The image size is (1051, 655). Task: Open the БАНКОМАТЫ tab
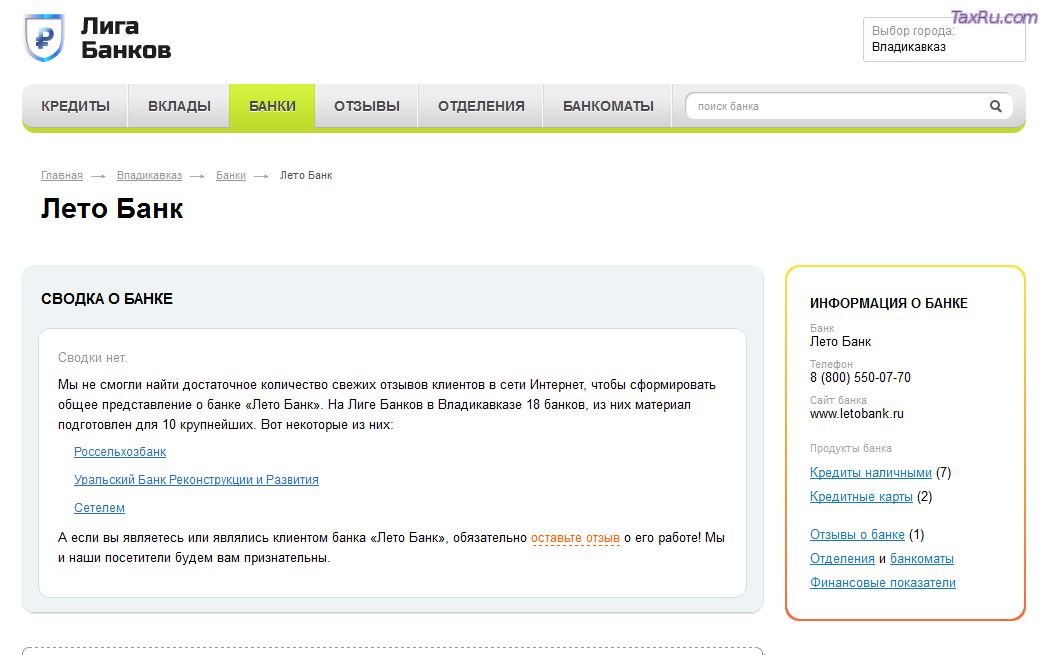click(608, 106)
